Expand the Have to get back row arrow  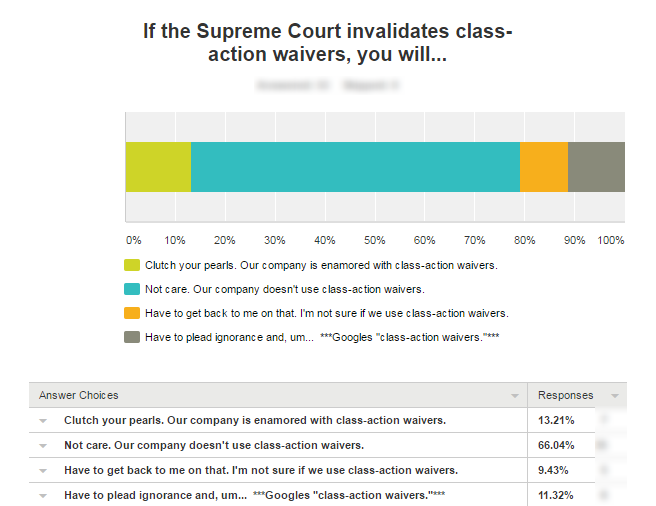(x=43, y=470)
